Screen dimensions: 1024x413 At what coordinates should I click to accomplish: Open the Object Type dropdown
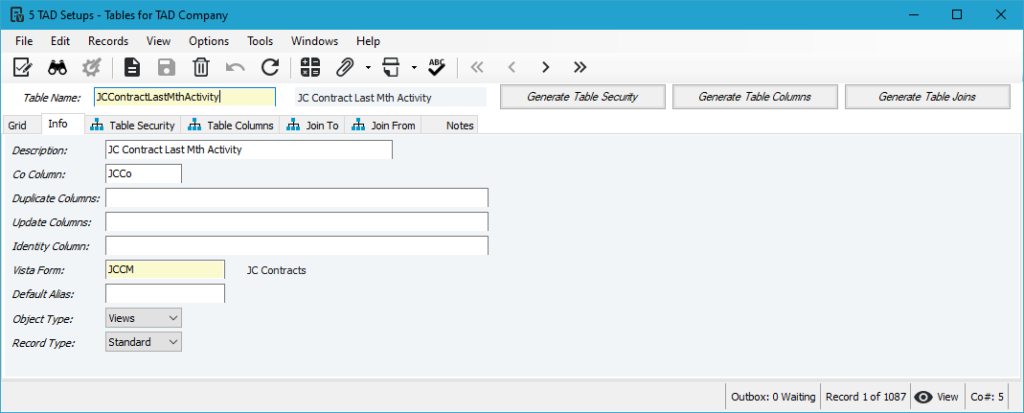click(143, 318)
